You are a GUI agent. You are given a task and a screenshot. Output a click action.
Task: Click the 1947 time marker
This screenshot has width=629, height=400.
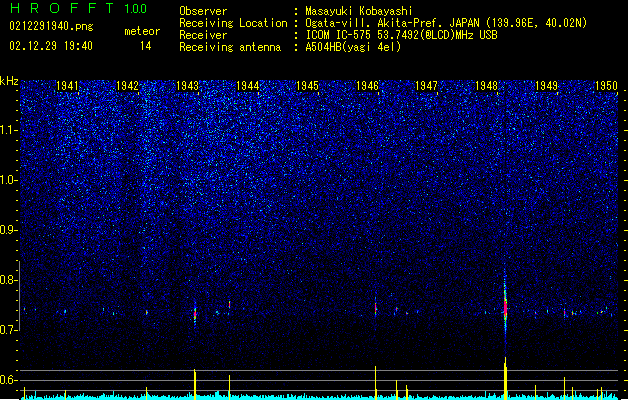tap(426, 85)
